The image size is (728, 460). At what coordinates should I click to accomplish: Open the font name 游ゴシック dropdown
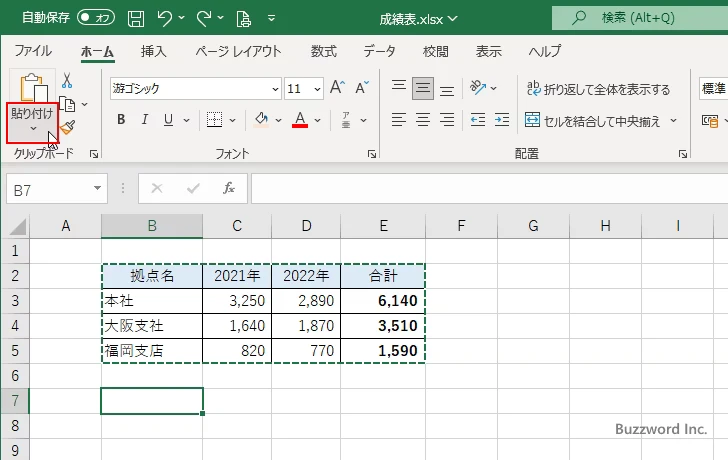click(x=275, y=89)
